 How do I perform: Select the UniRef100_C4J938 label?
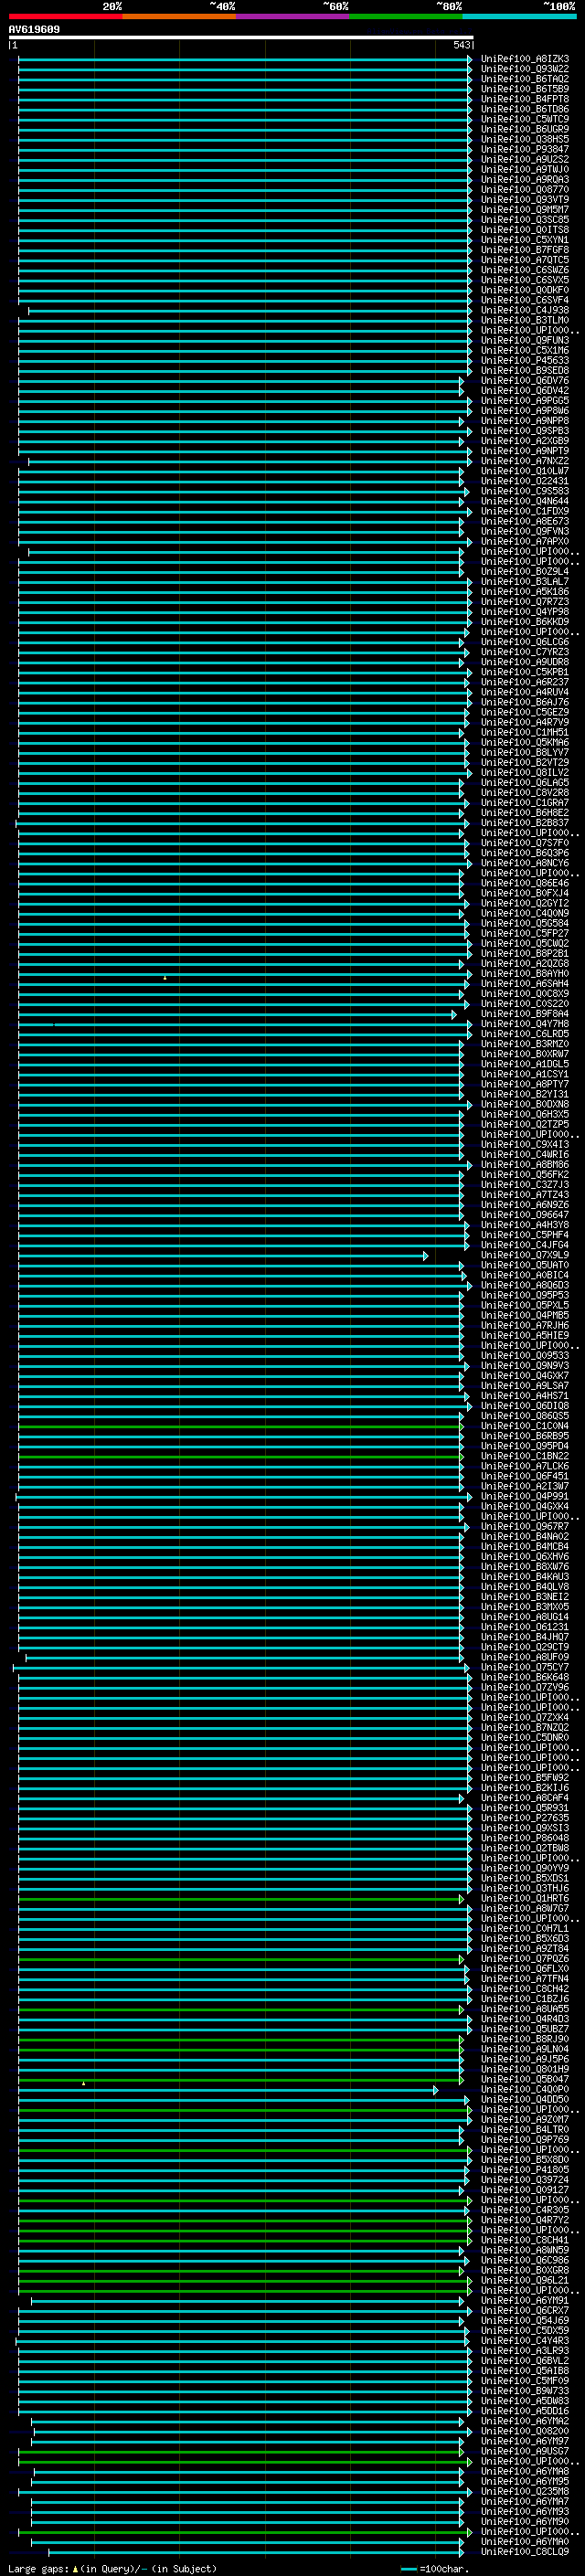click(525, 310)
